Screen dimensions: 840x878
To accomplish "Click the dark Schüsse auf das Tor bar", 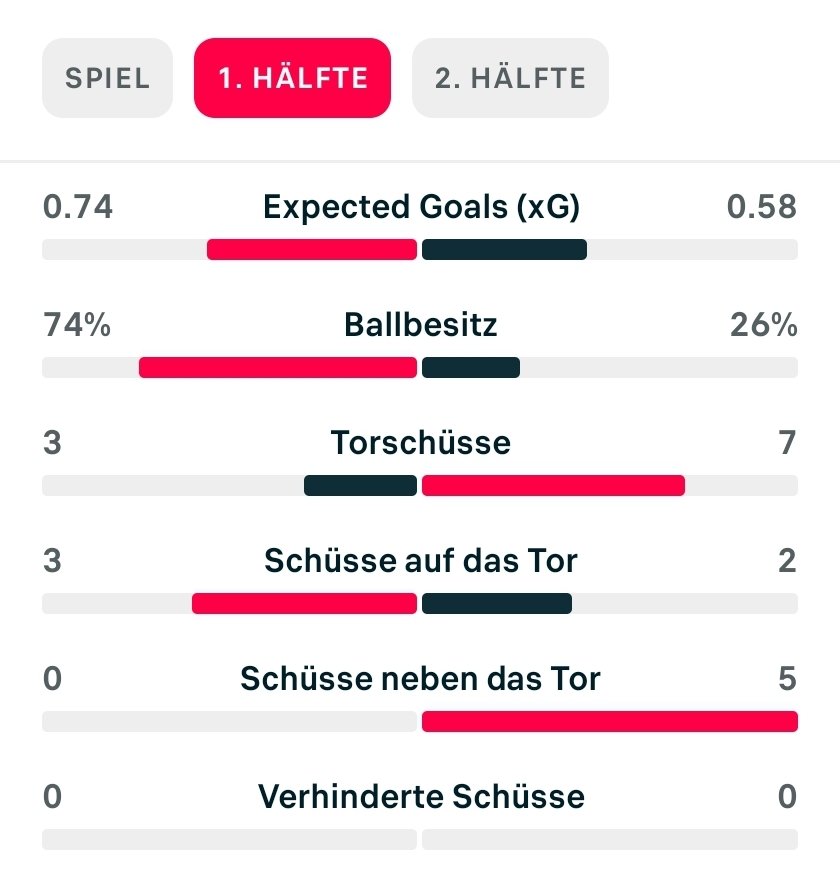I will coord(497,604).
